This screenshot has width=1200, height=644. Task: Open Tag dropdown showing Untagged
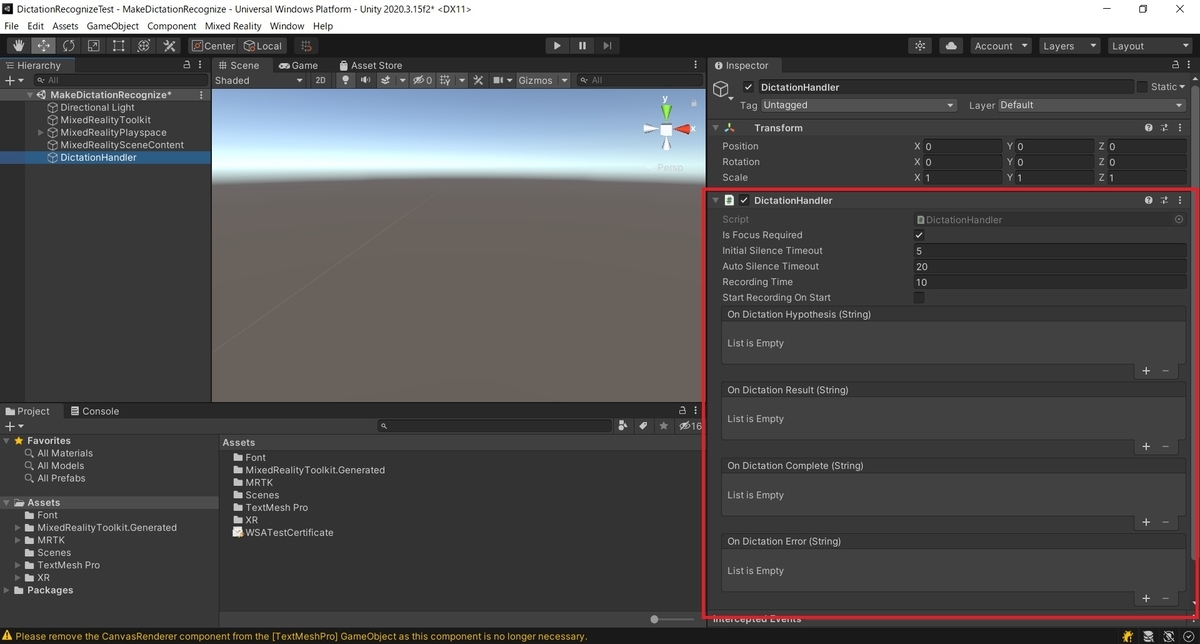tap(858, 105)
